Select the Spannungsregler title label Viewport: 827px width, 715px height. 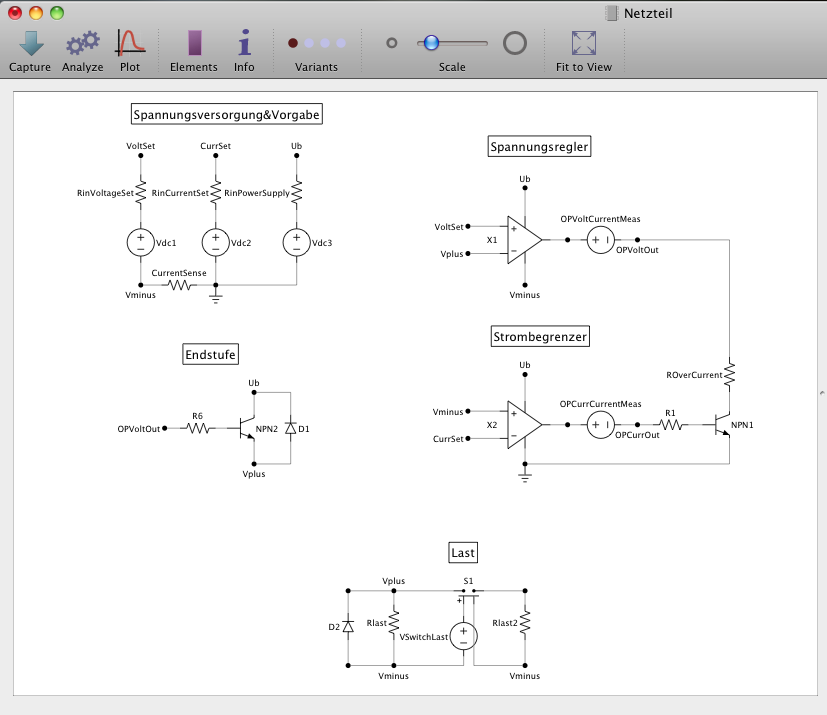[x=539, y=147]
